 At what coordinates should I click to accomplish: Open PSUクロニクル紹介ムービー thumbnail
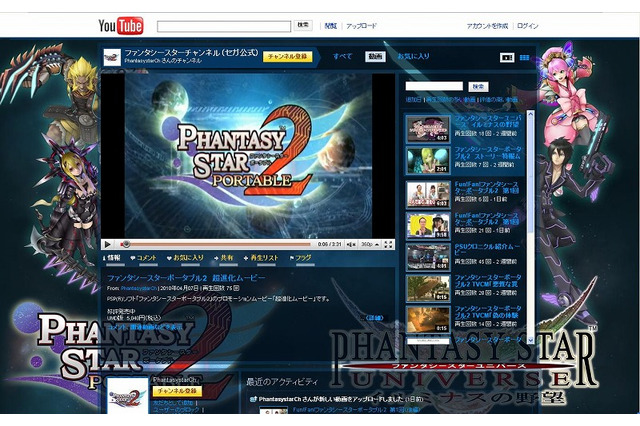[x=428, y=257]
